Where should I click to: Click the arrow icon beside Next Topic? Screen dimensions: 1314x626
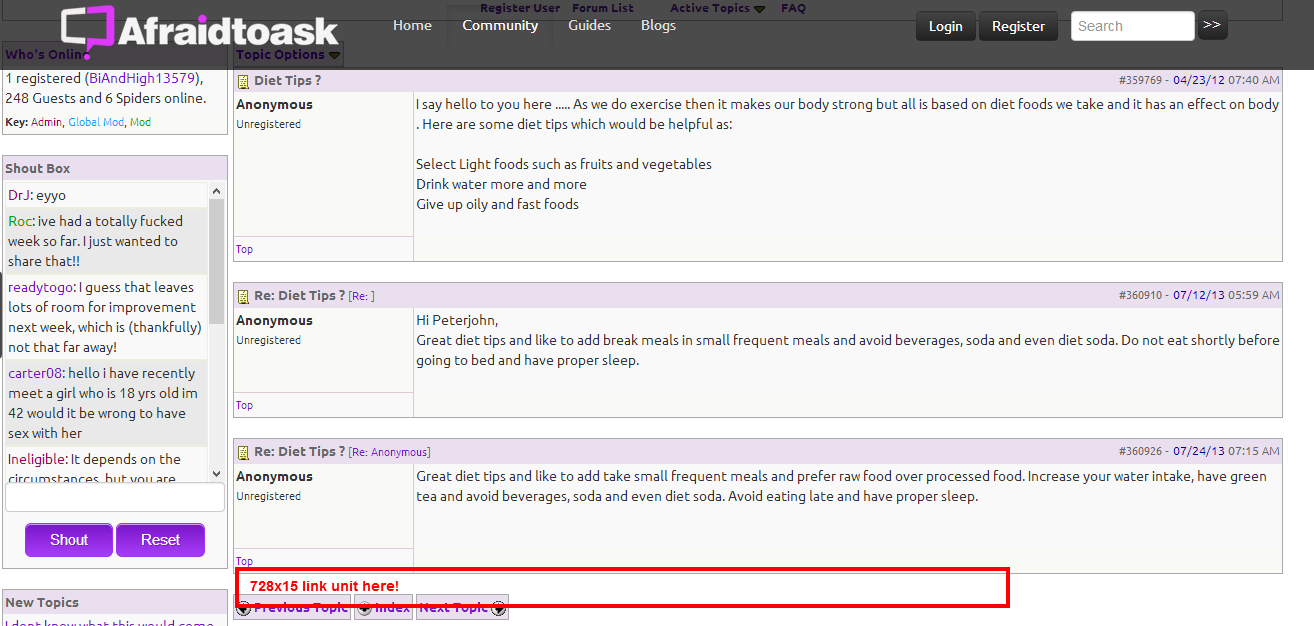pyautogui.click(x=498, y=608)
